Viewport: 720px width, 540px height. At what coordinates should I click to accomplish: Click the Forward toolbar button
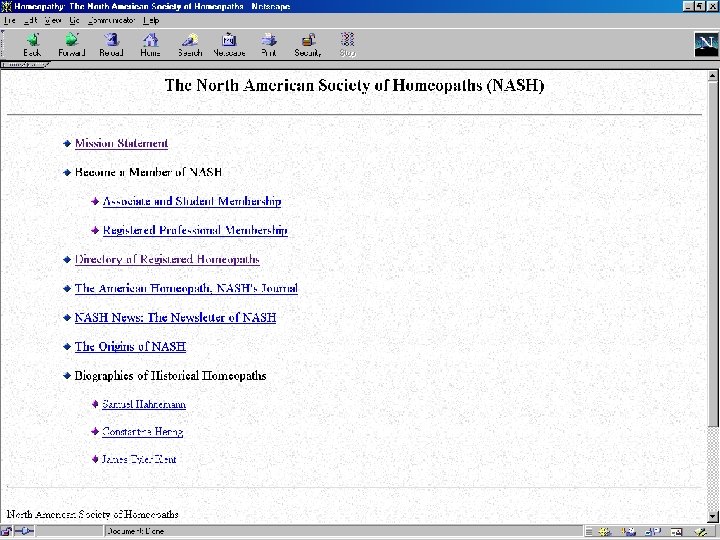click(72, 45)
